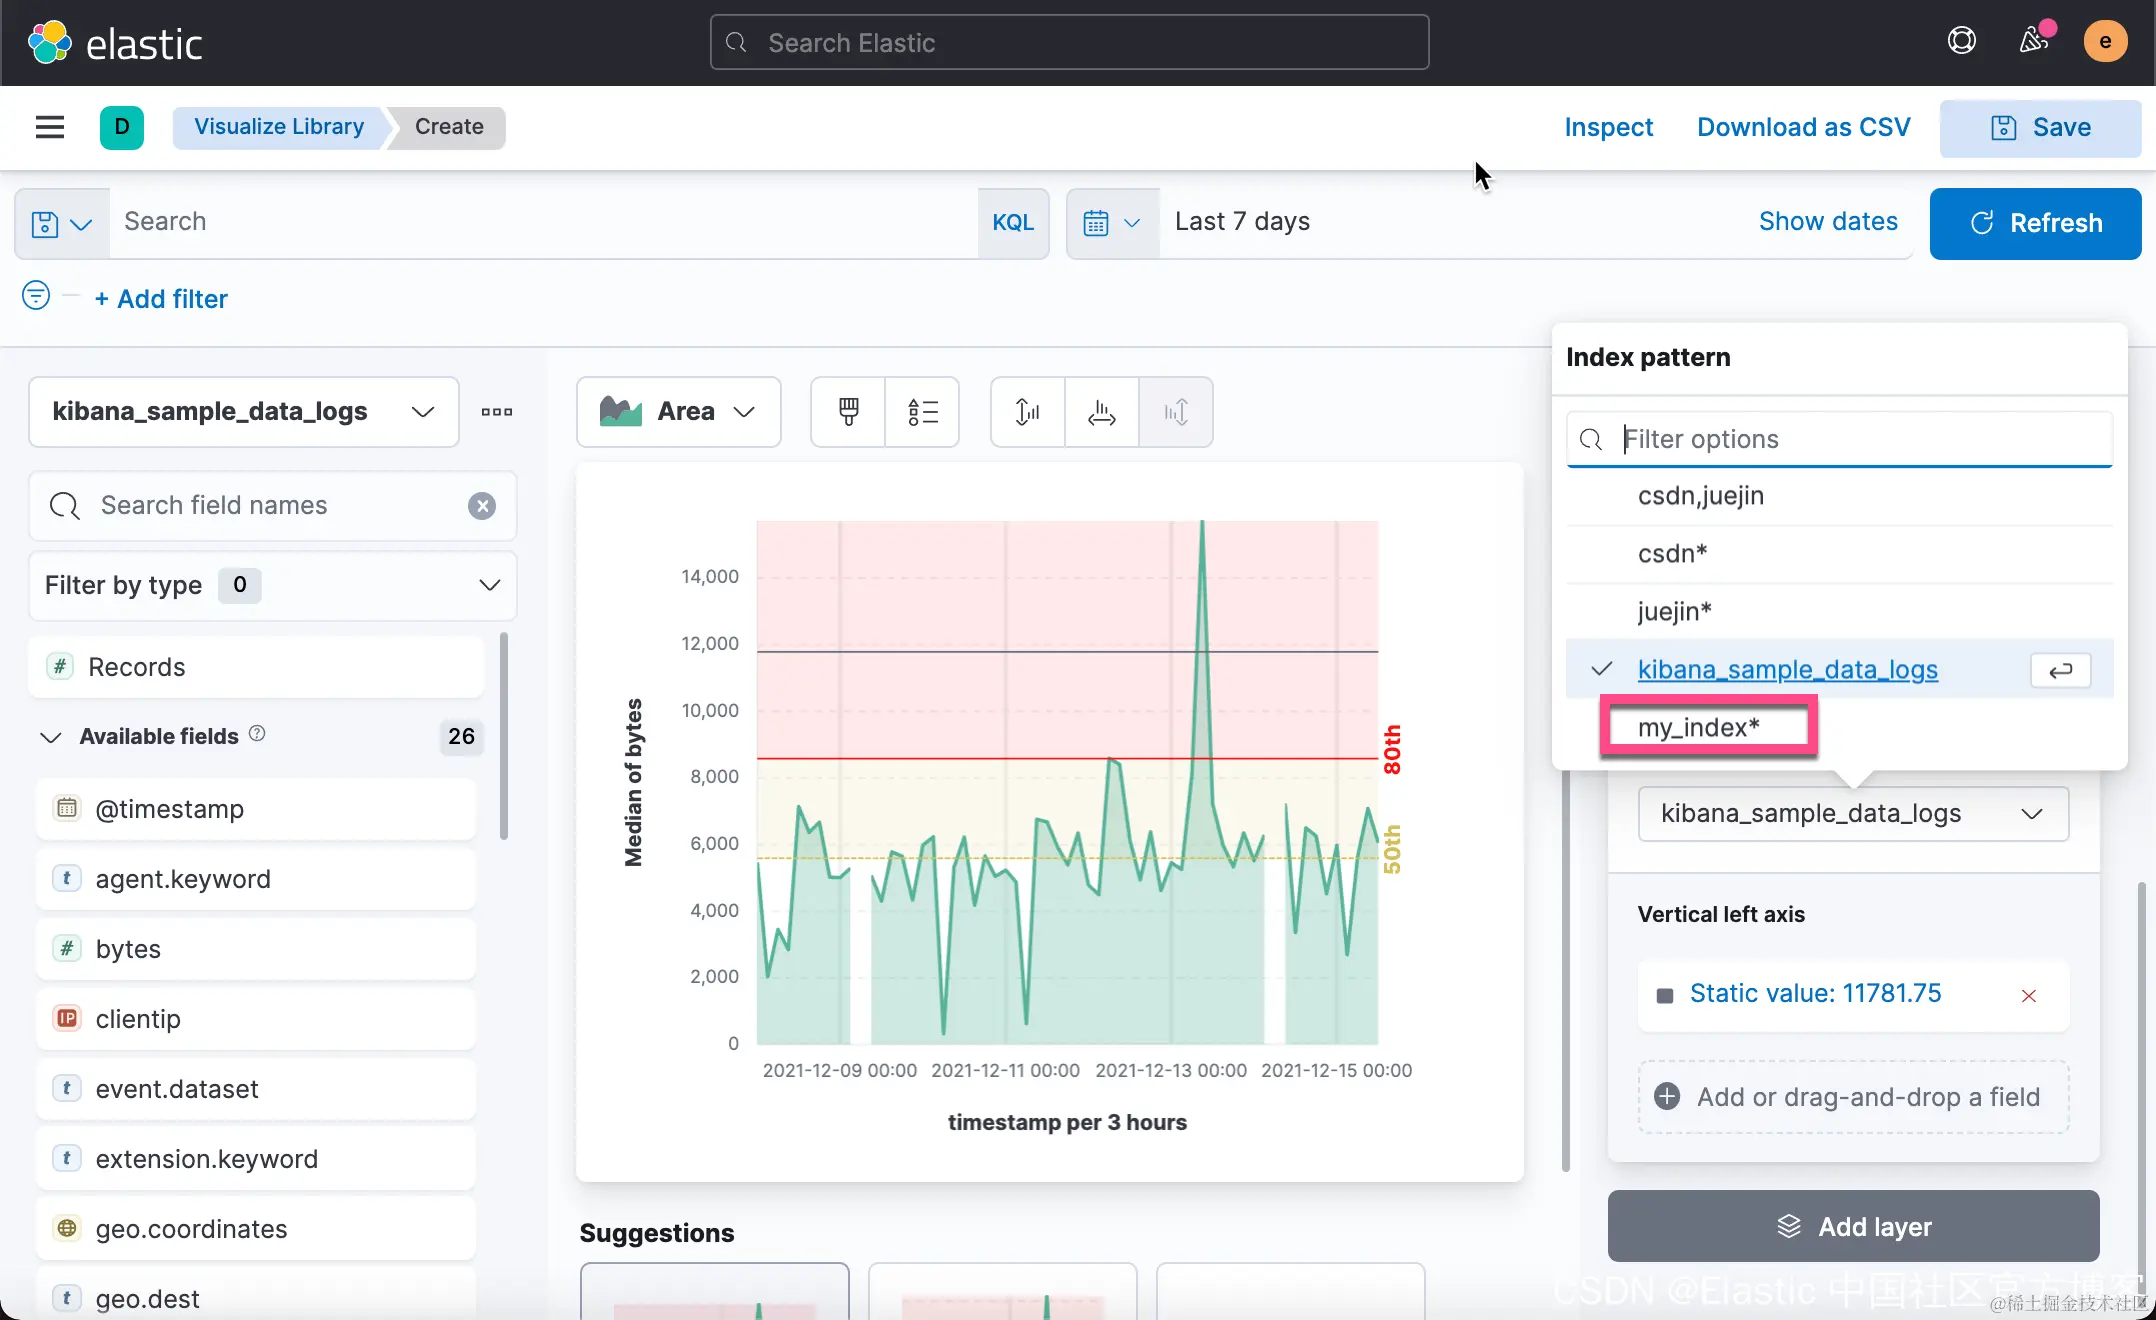This screenshot has width=2156, height=1320.
Task: Open the newsfeed celebration icon
Action: (x=2034, y=41)
